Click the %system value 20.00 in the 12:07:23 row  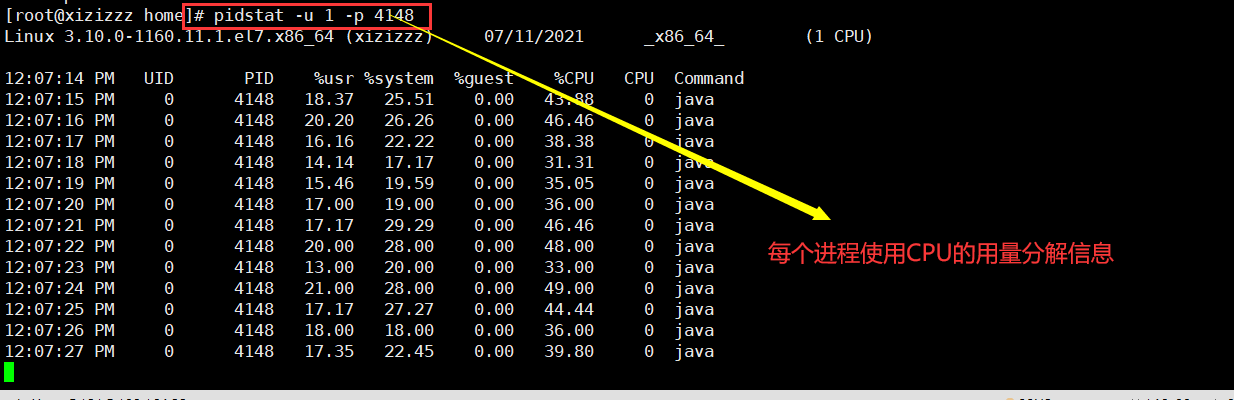point(409,267)
